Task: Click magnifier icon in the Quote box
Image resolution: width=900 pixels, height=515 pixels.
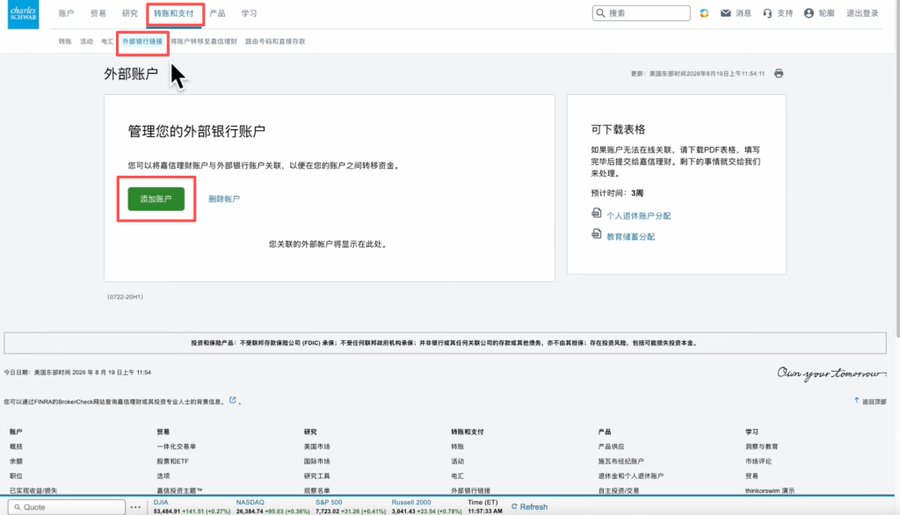Action: click(x=17, y=507)
